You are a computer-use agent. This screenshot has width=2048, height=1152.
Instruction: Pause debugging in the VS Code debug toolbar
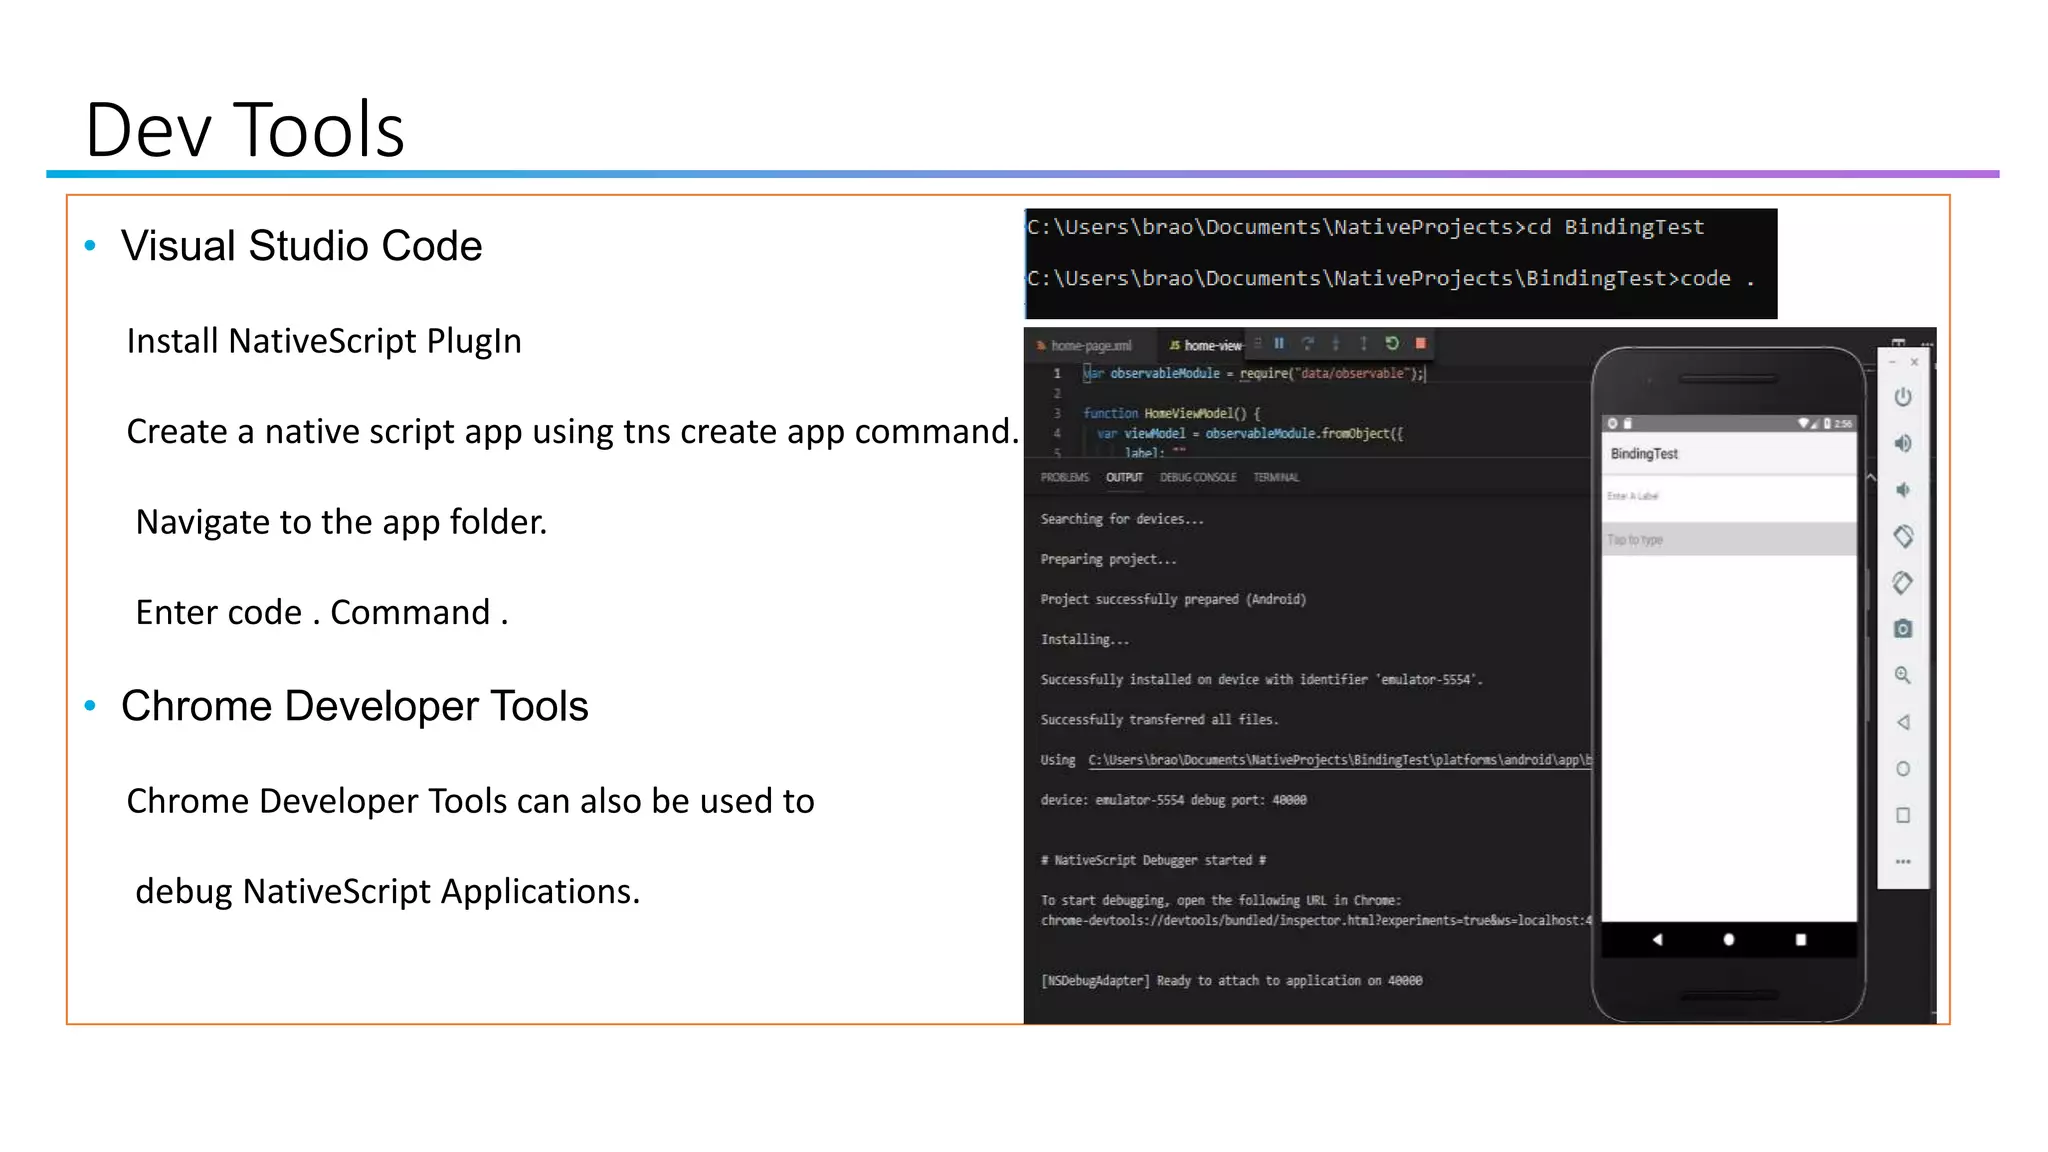tap(1279, 343)
